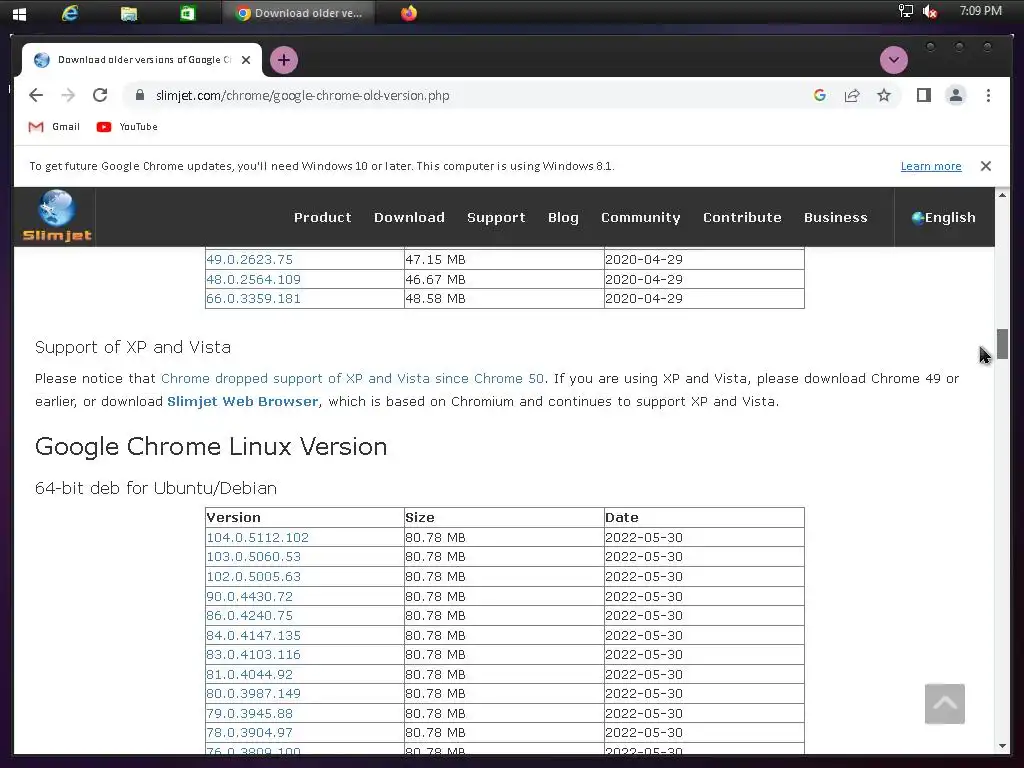
Task: Download Linux version 102.0.5005.63
Action: coord(253,577)
